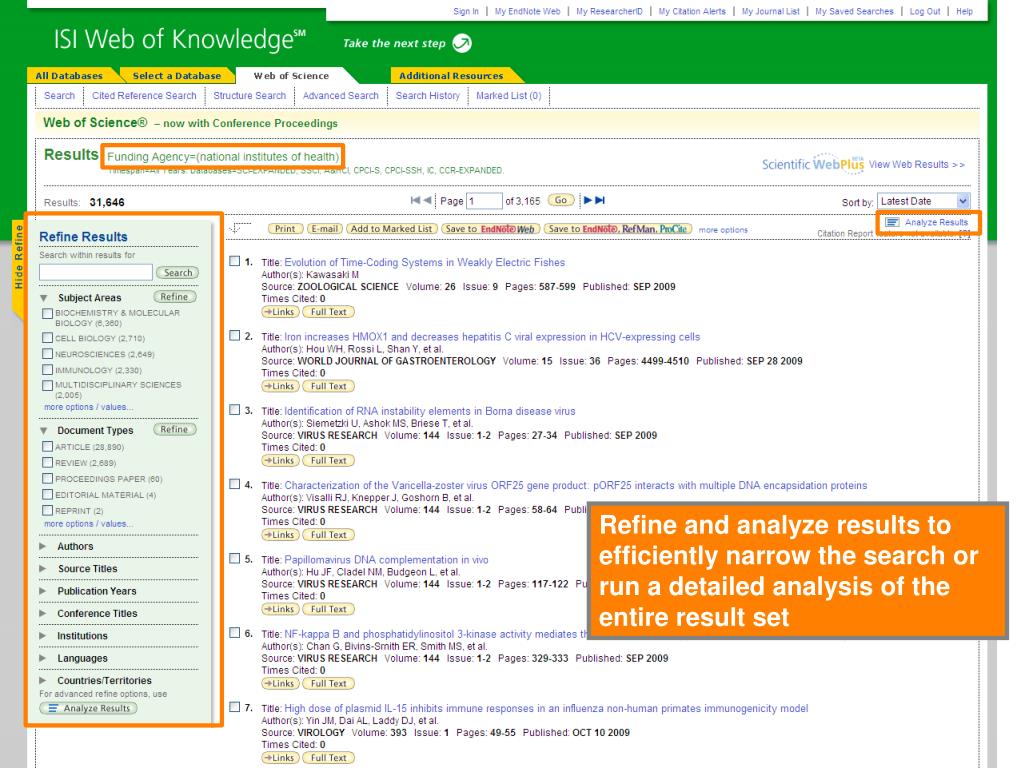Check the Biochemistry & Molecular Biology subject box

tap(47, 313)
